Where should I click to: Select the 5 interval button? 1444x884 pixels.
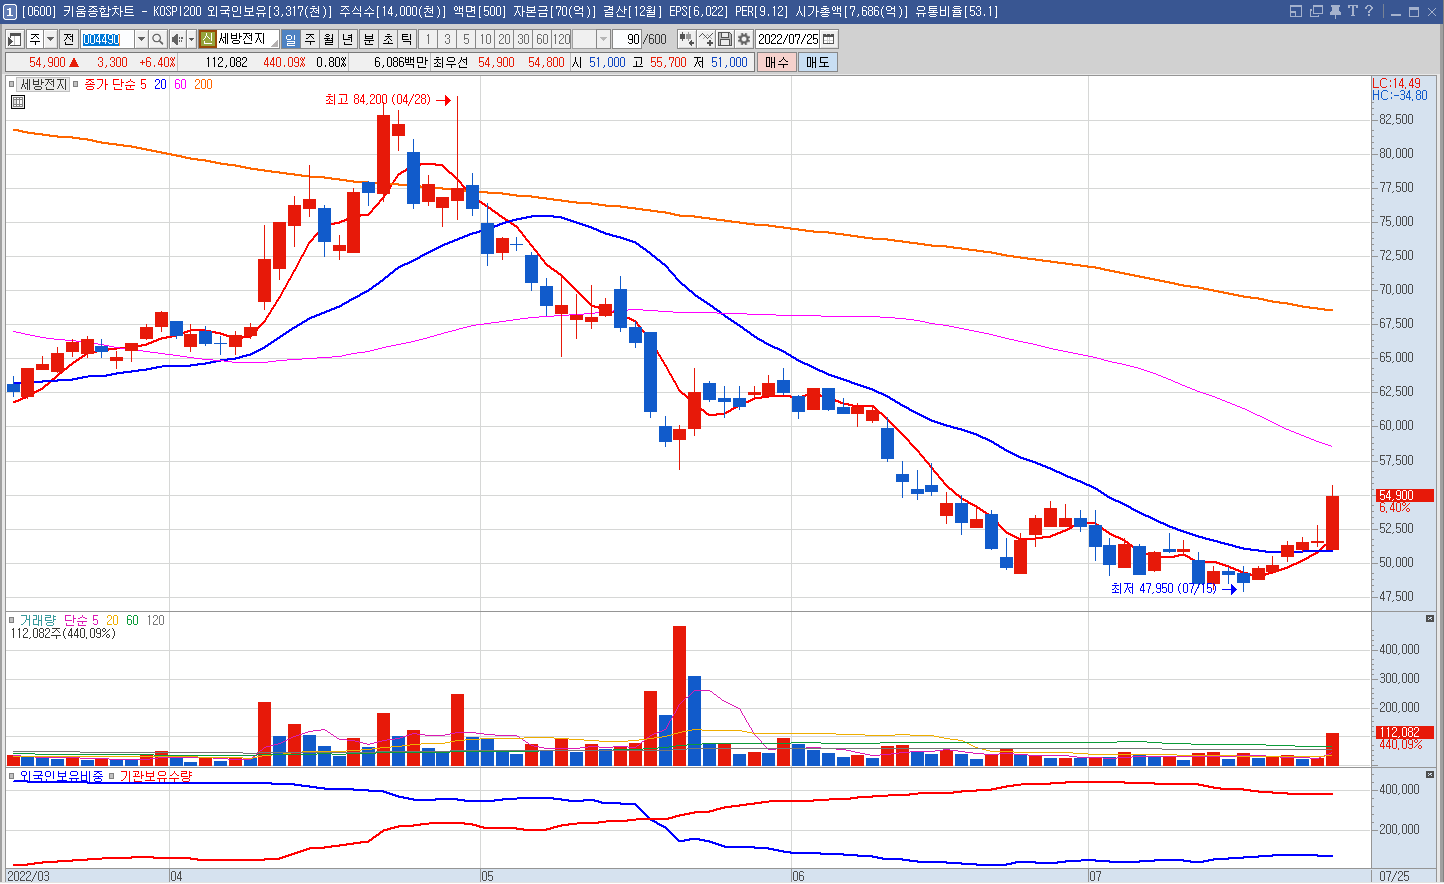(x=466, y=39)
